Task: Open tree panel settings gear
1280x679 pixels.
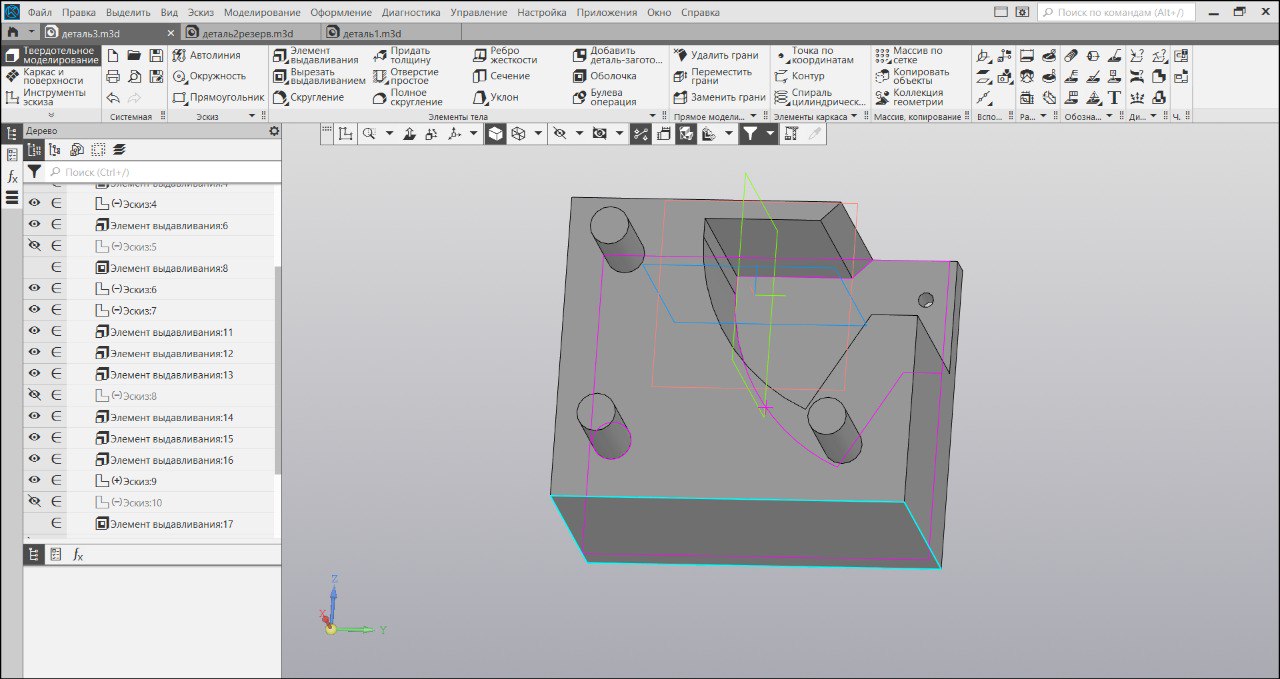Action: [274, 131]
